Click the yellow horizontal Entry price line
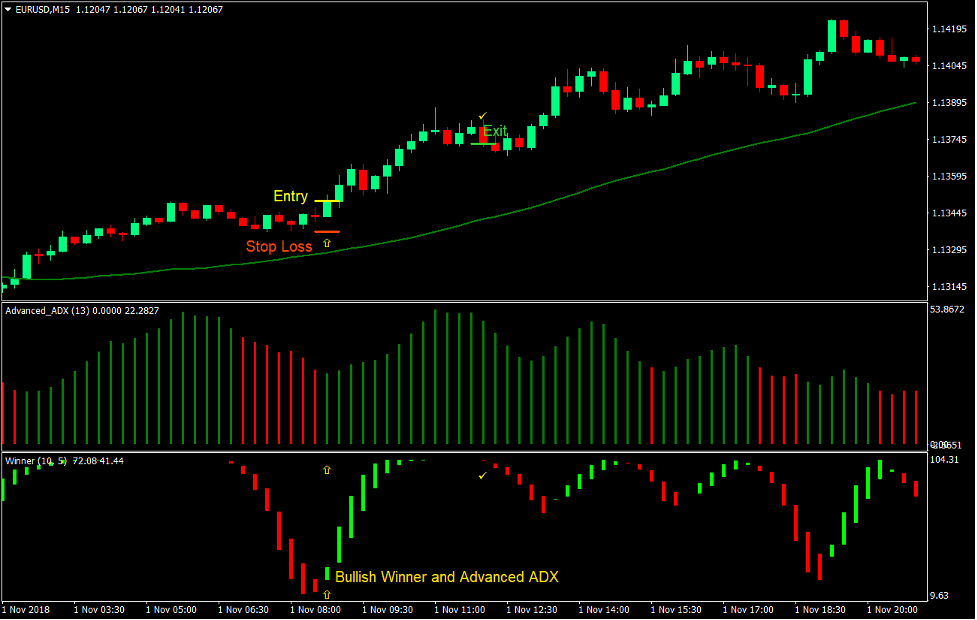 tap(327, 202)
